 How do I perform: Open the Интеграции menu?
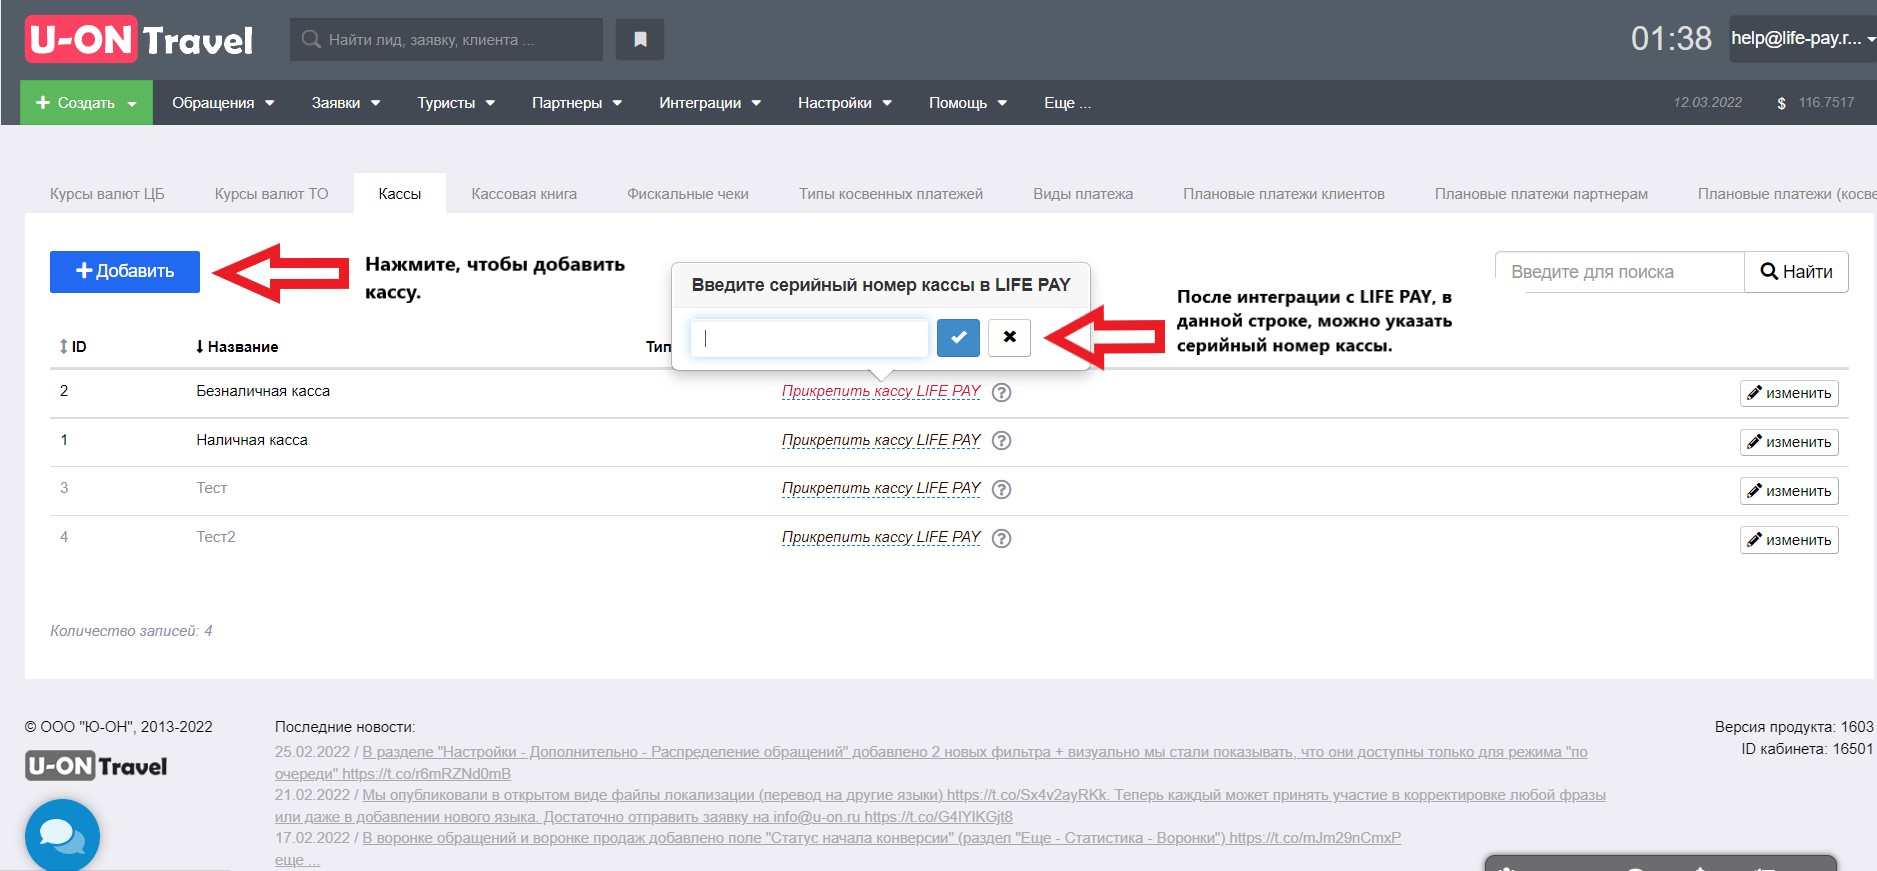(x=710, y=103)
